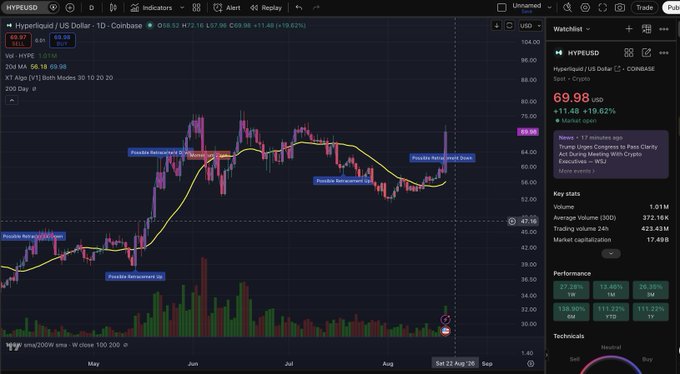The height and width of the screenshot is (374, 680).
Task: Add a compare symbol with the plus circle icon
Action: click(x=70, y=7)
